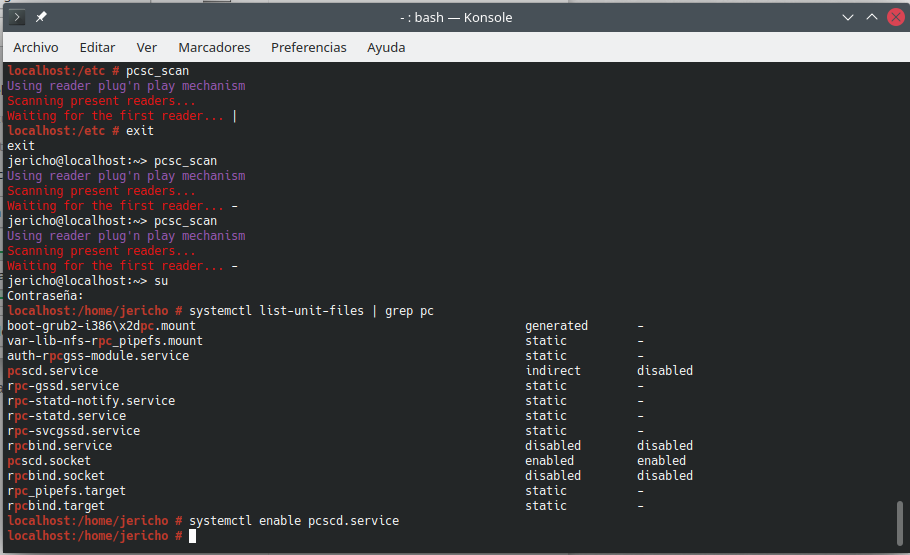Click the window title text 'bash — Konsole'
This screenshot has width=910, height=555.
click(x=454, y=17)
